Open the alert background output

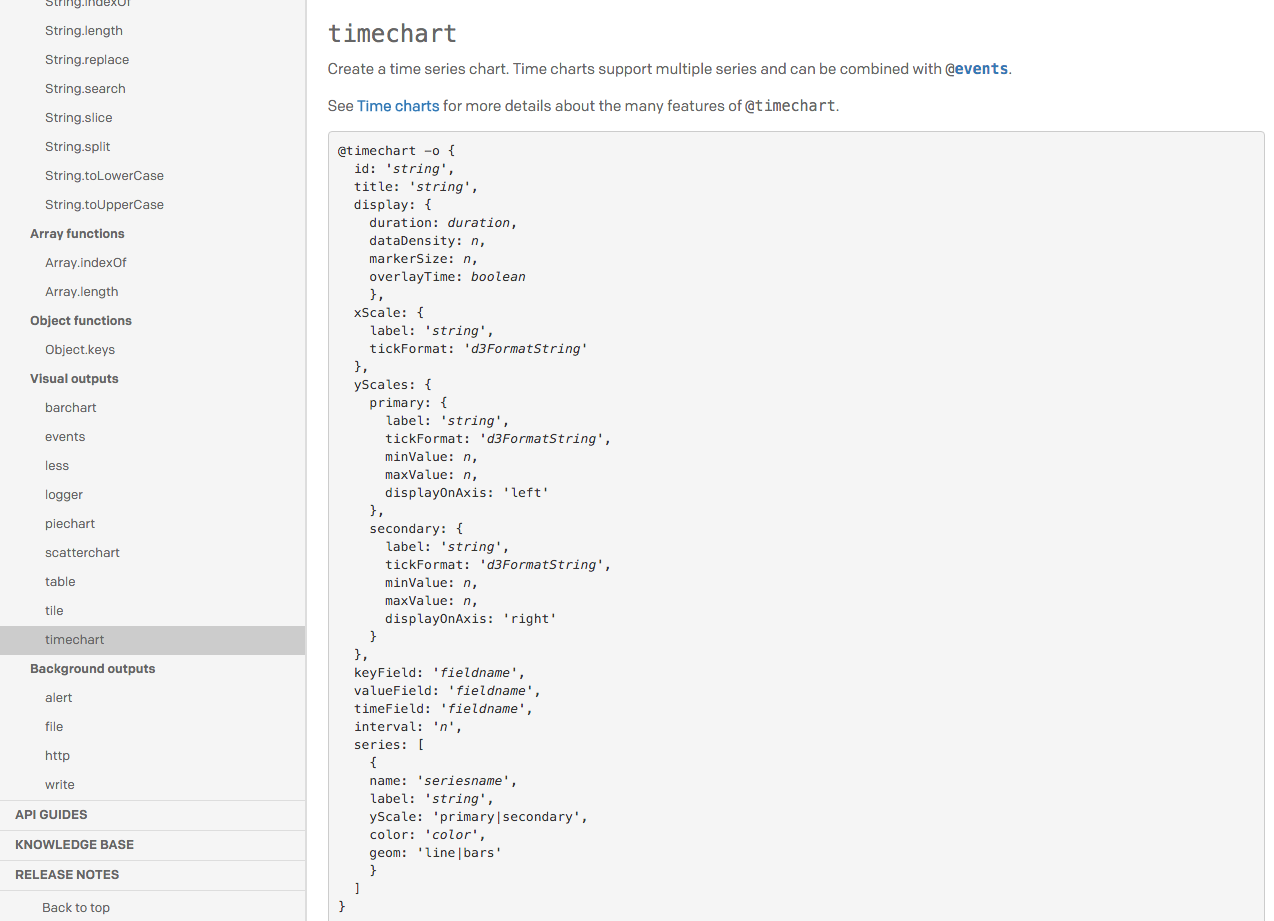coord(59,698)
